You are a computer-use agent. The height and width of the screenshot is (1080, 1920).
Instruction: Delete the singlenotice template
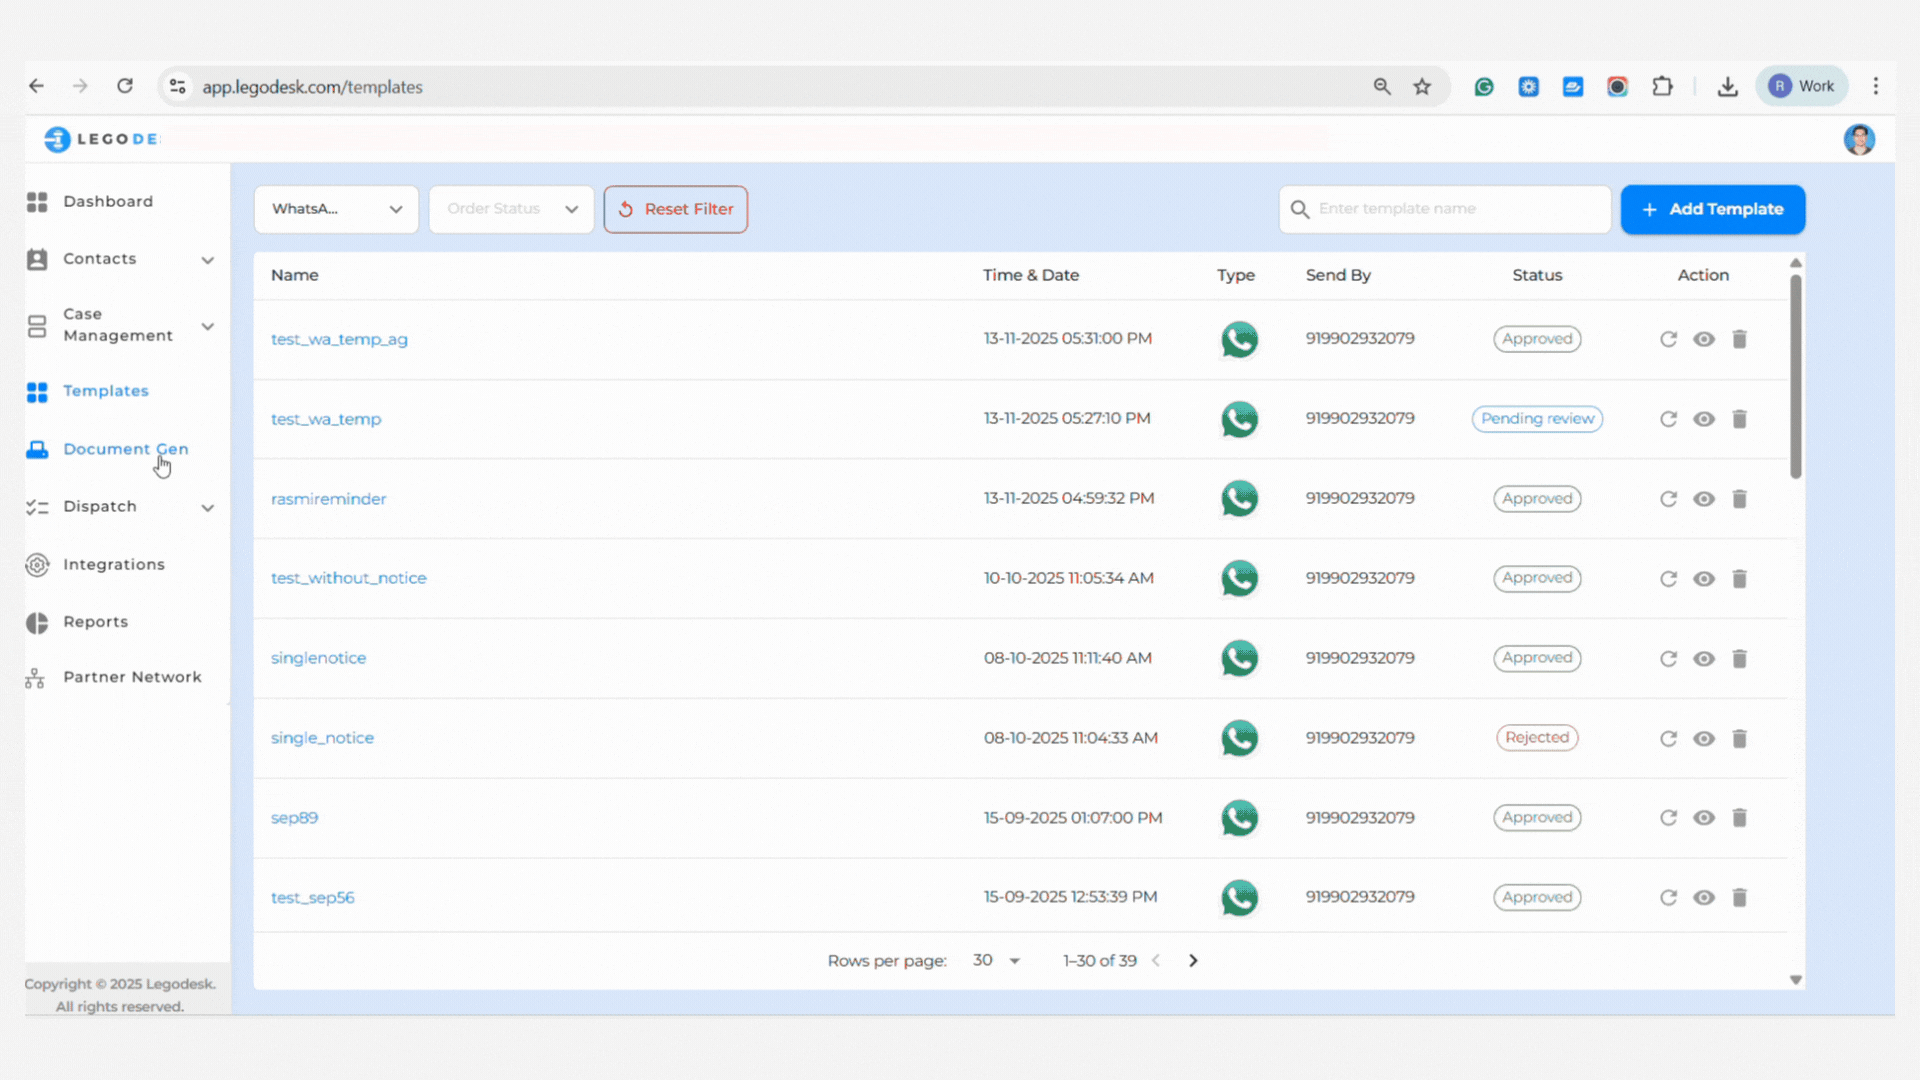click(x=1740, y=659)
